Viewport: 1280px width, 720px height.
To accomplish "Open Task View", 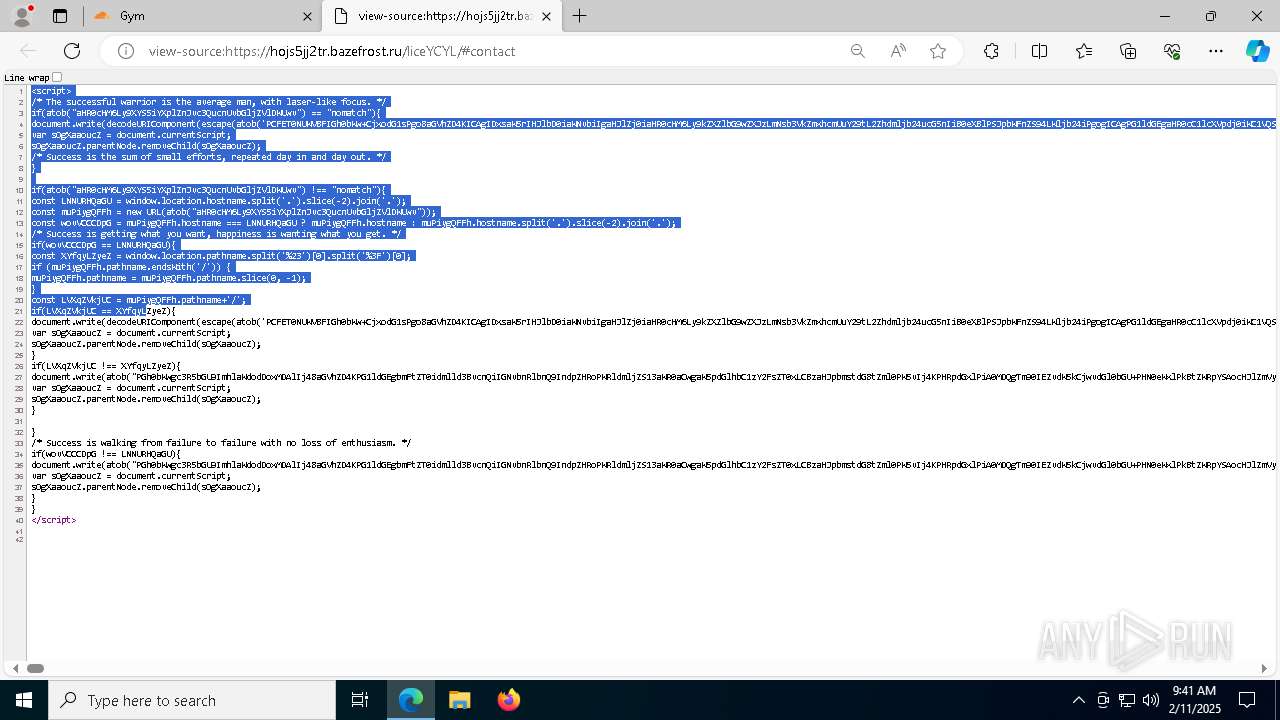I will pyautogui.click(x=360, y=700).
